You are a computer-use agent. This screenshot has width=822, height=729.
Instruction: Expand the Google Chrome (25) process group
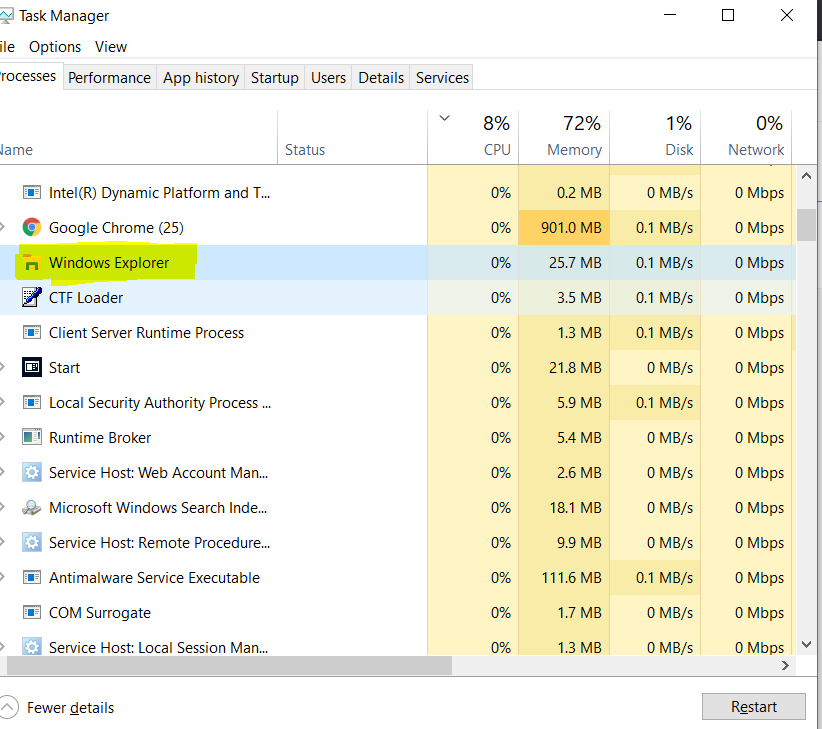pyautogui.click(x=3, y=227)
